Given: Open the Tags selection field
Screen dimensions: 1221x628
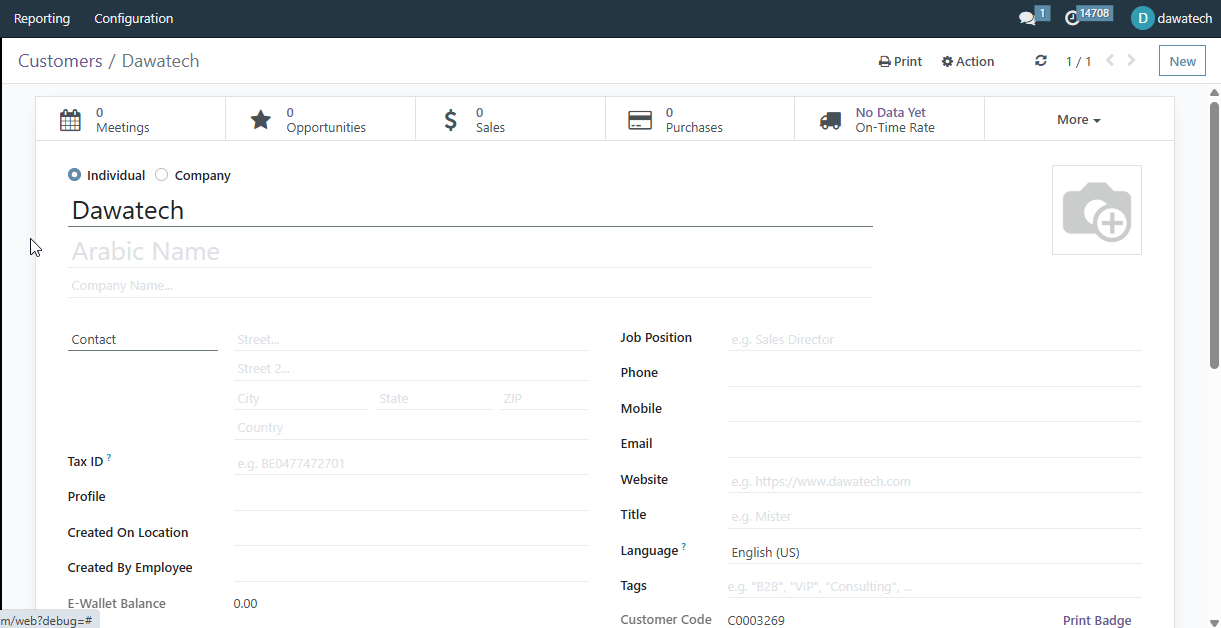Looking at the screenshot, I should pos(935,587).
